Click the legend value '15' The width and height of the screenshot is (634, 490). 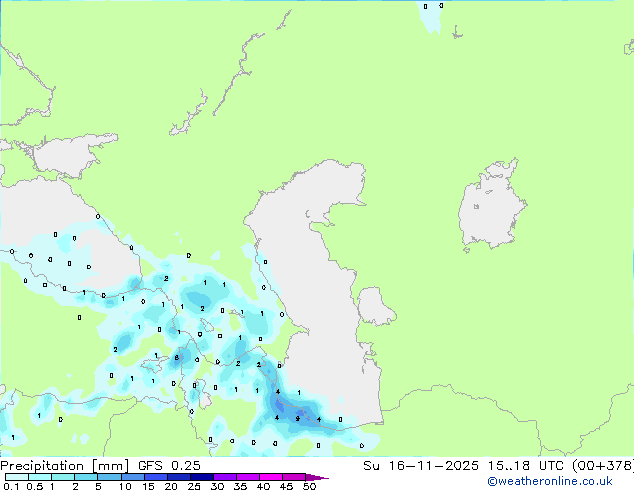tap(148, 486)
